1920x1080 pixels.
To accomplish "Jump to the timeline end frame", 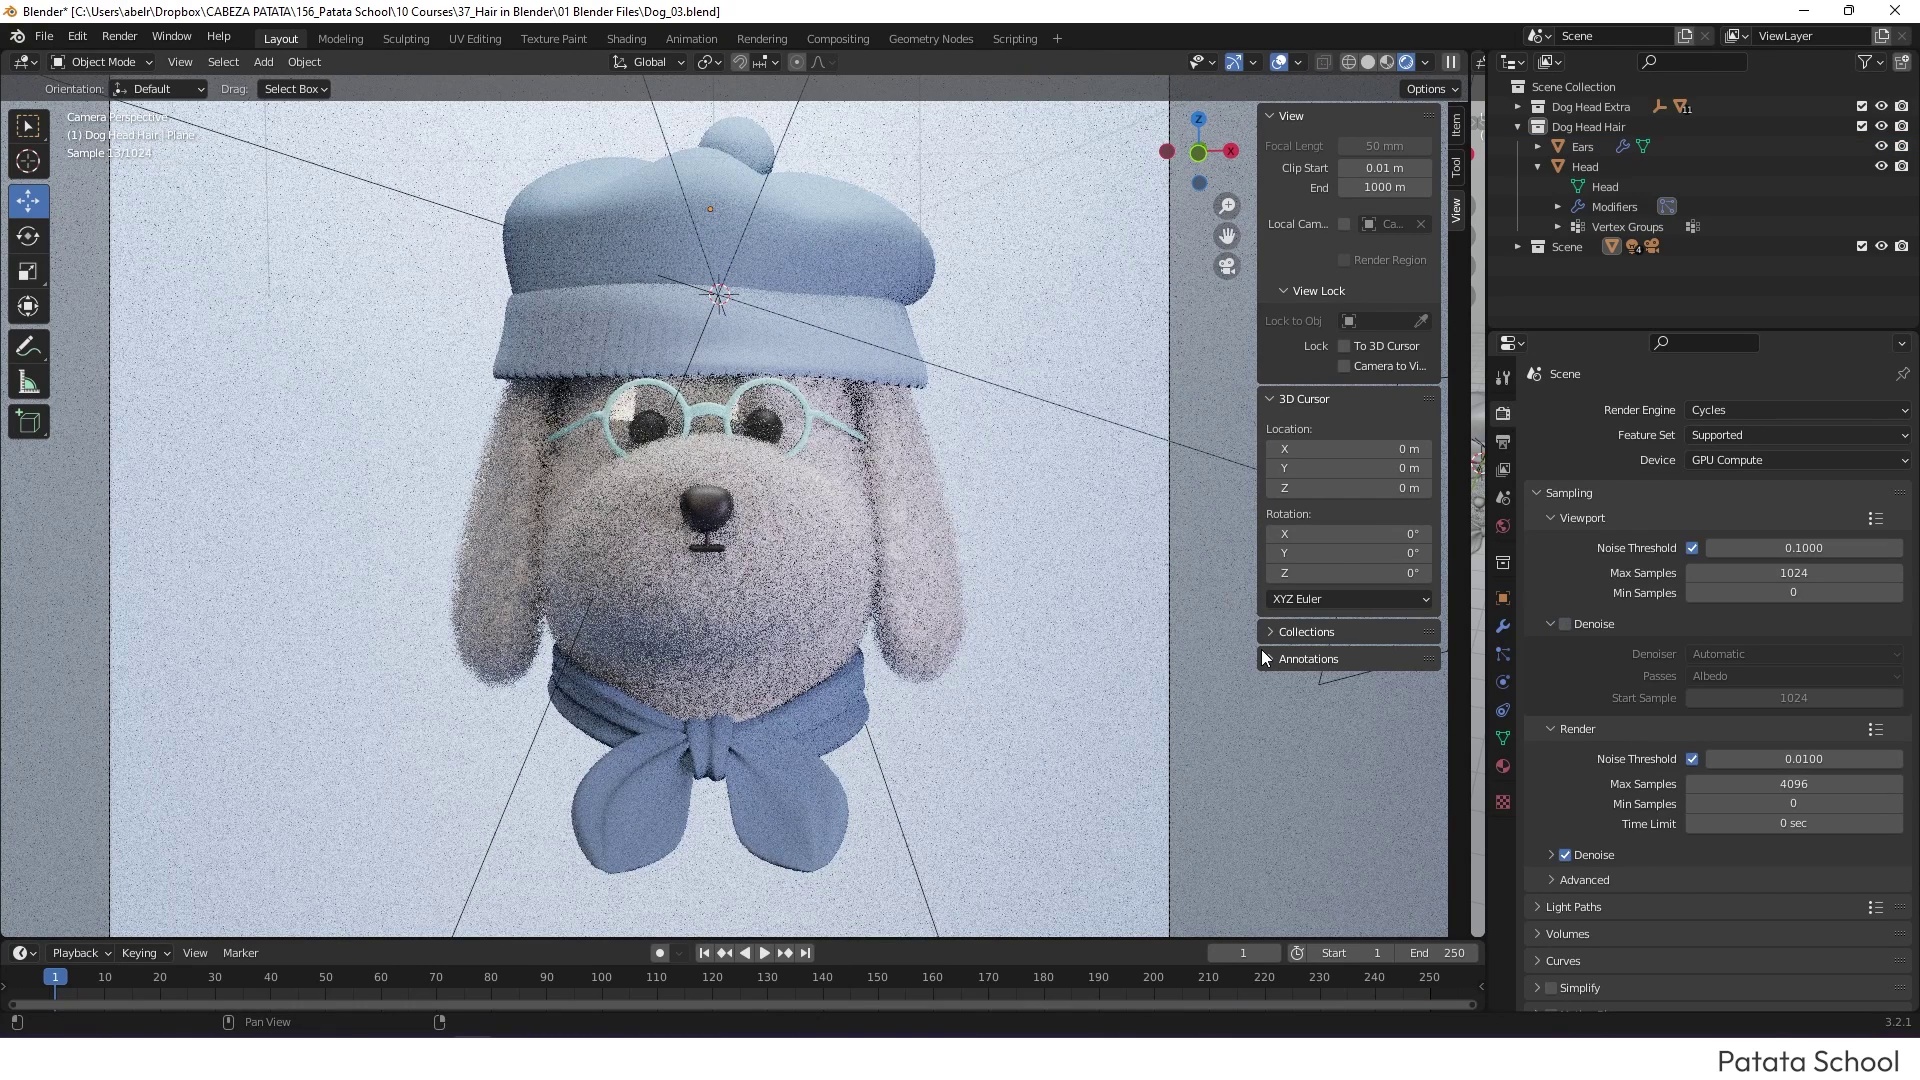I will [x=805, y=953].
